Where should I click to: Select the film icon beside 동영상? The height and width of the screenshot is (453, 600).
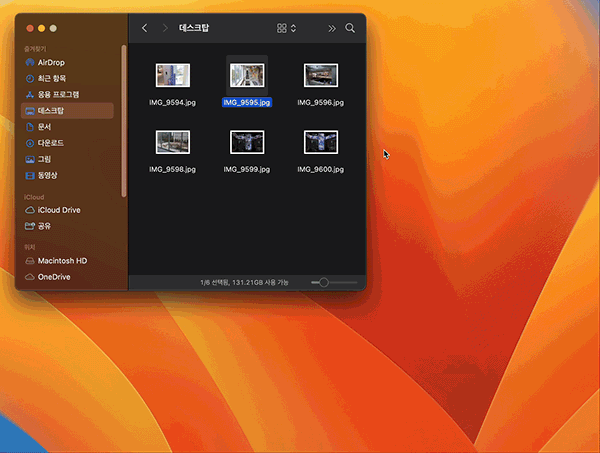click(x=30, y=176)
